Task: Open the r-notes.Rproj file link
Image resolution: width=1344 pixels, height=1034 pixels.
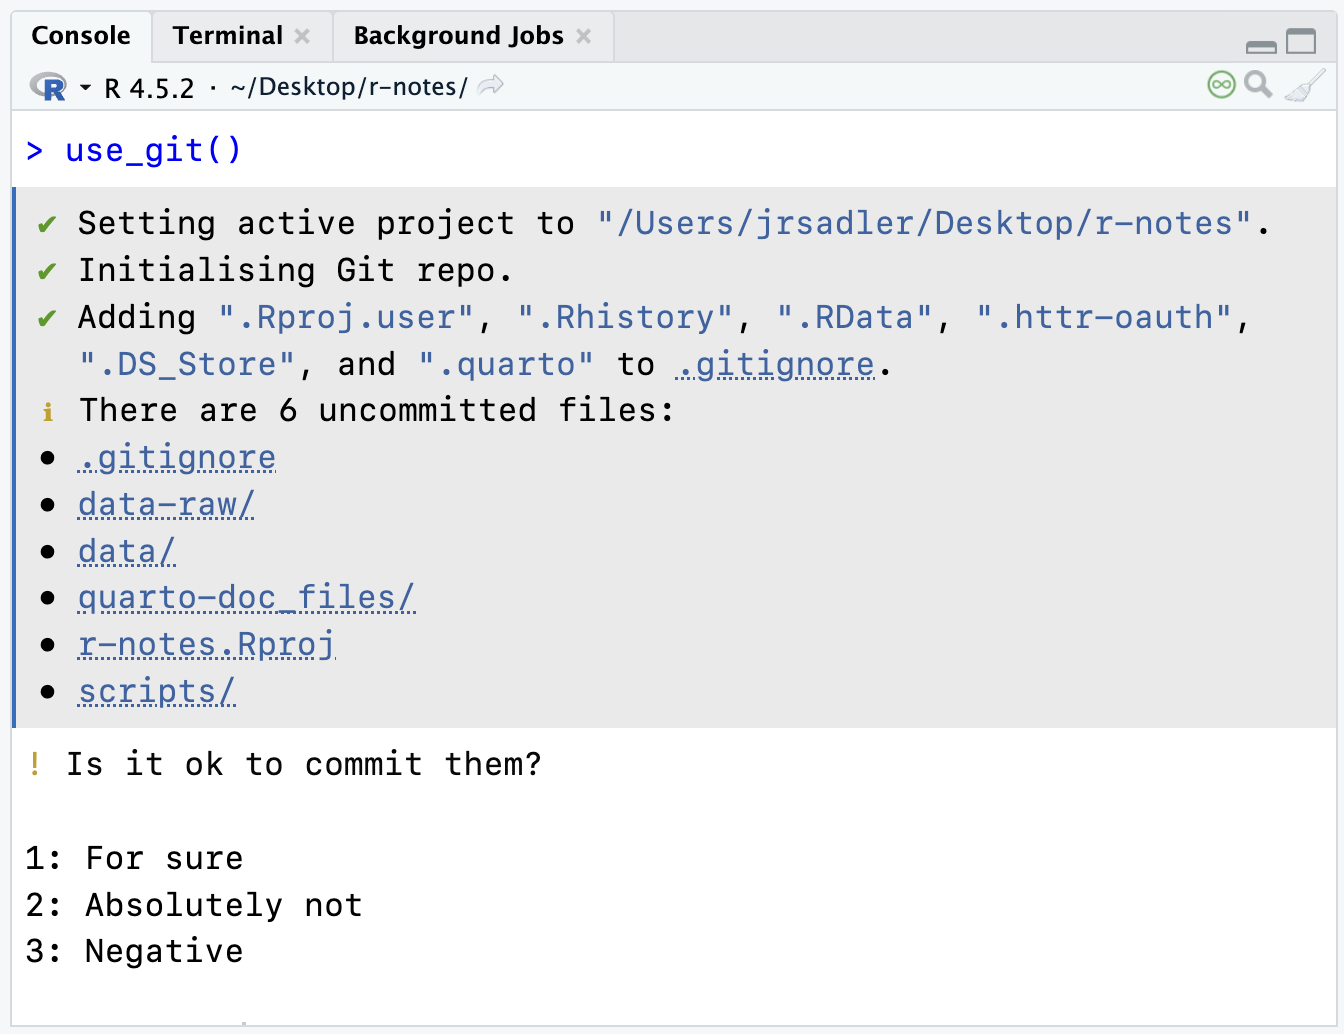Action: click(x=206, y=644)
